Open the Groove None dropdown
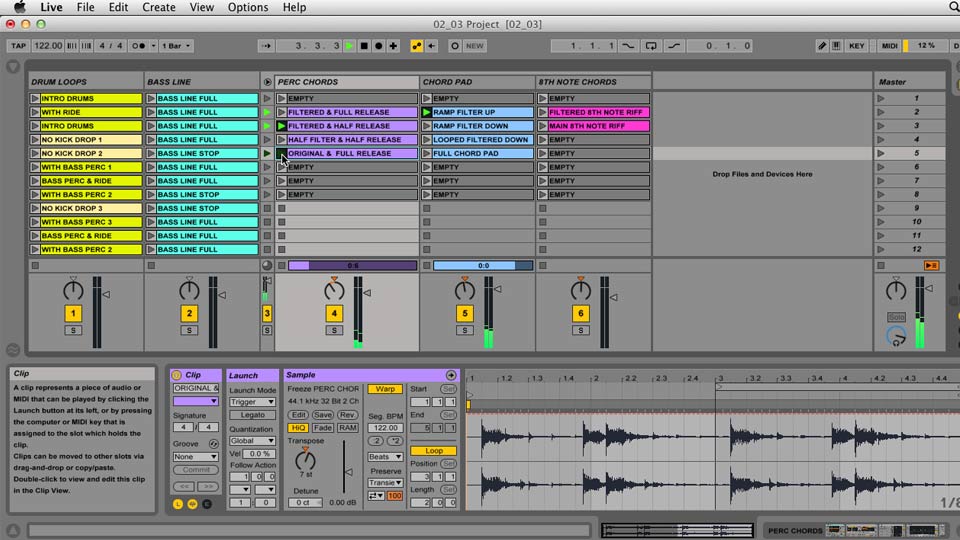Viewport: 960px width, 540px height. tap(195, 457)
